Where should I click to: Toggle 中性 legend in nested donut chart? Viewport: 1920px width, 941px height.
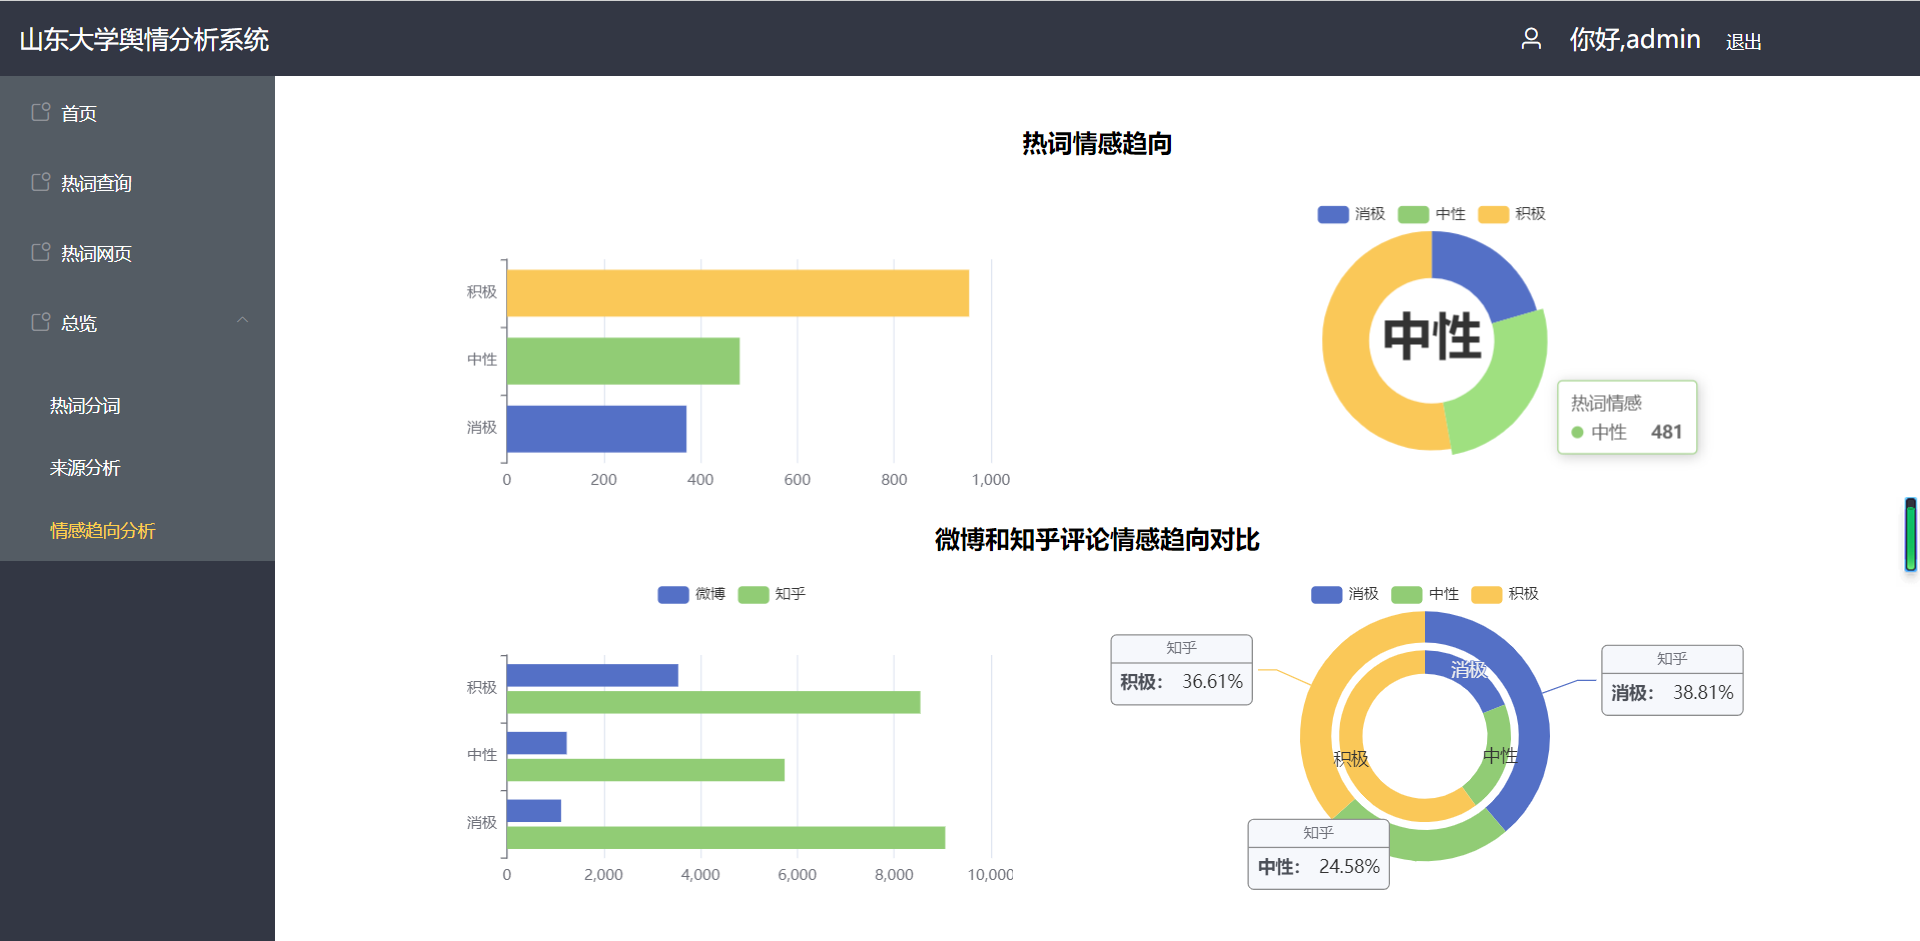[1424, 594]
